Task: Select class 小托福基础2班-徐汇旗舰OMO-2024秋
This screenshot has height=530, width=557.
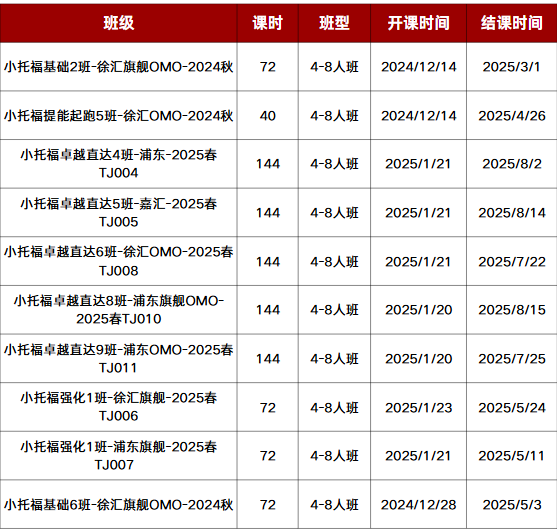Action: click(119, 67)
